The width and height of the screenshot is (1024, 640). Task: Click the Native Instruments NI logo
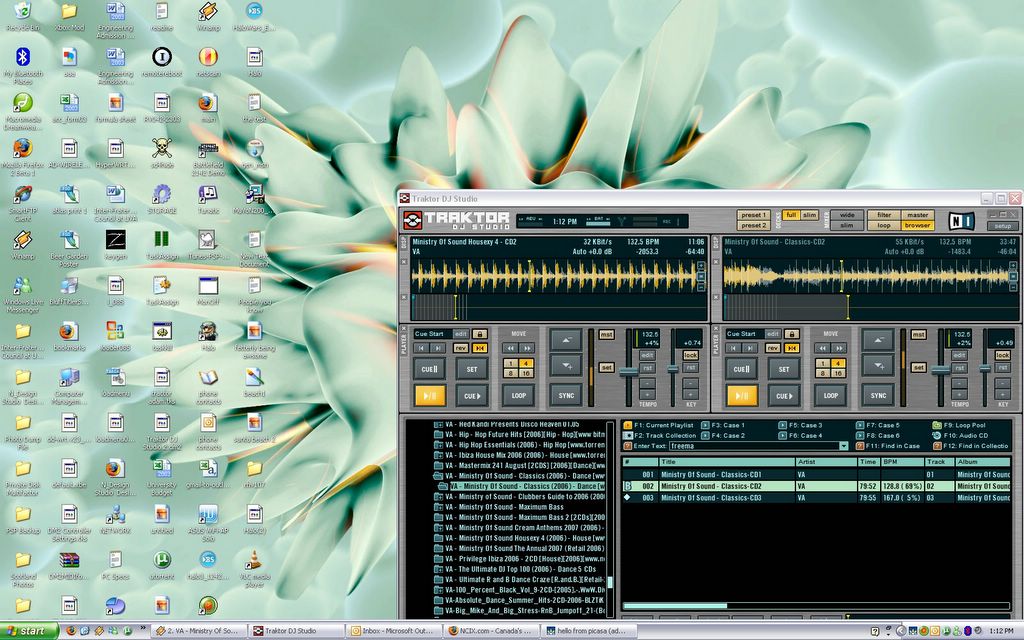961,221
